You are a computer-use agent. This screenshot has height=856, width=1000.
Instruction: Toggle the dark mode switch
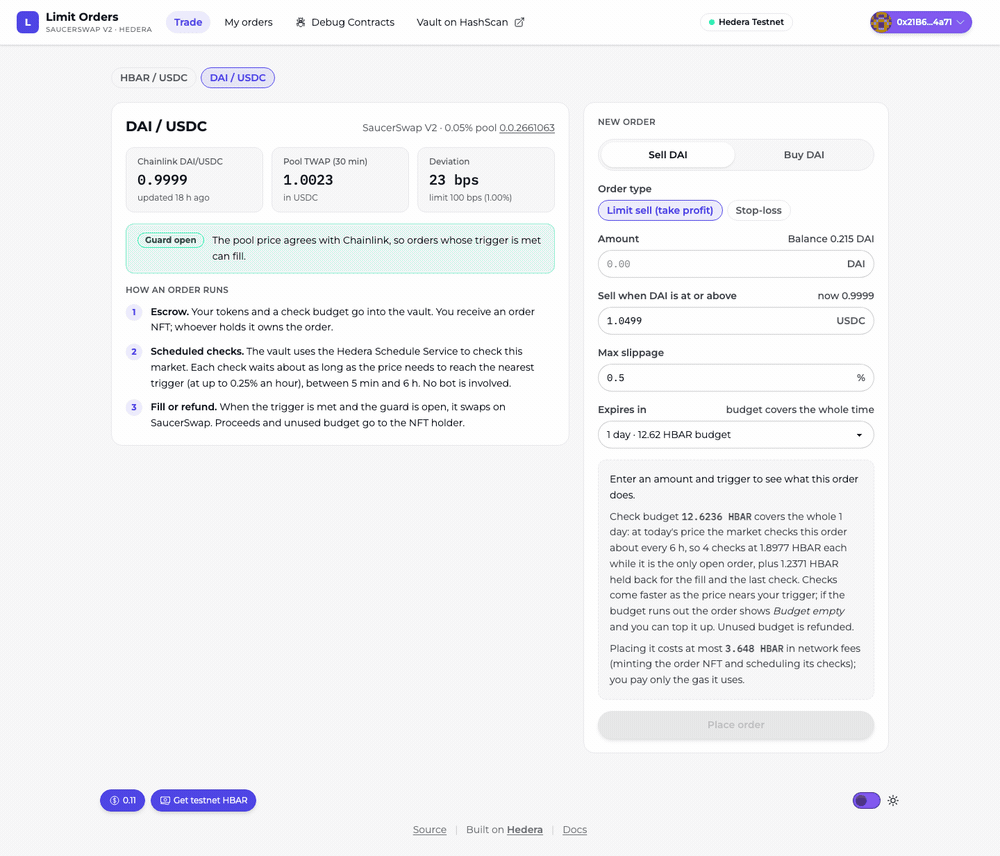tap(866, 801)
